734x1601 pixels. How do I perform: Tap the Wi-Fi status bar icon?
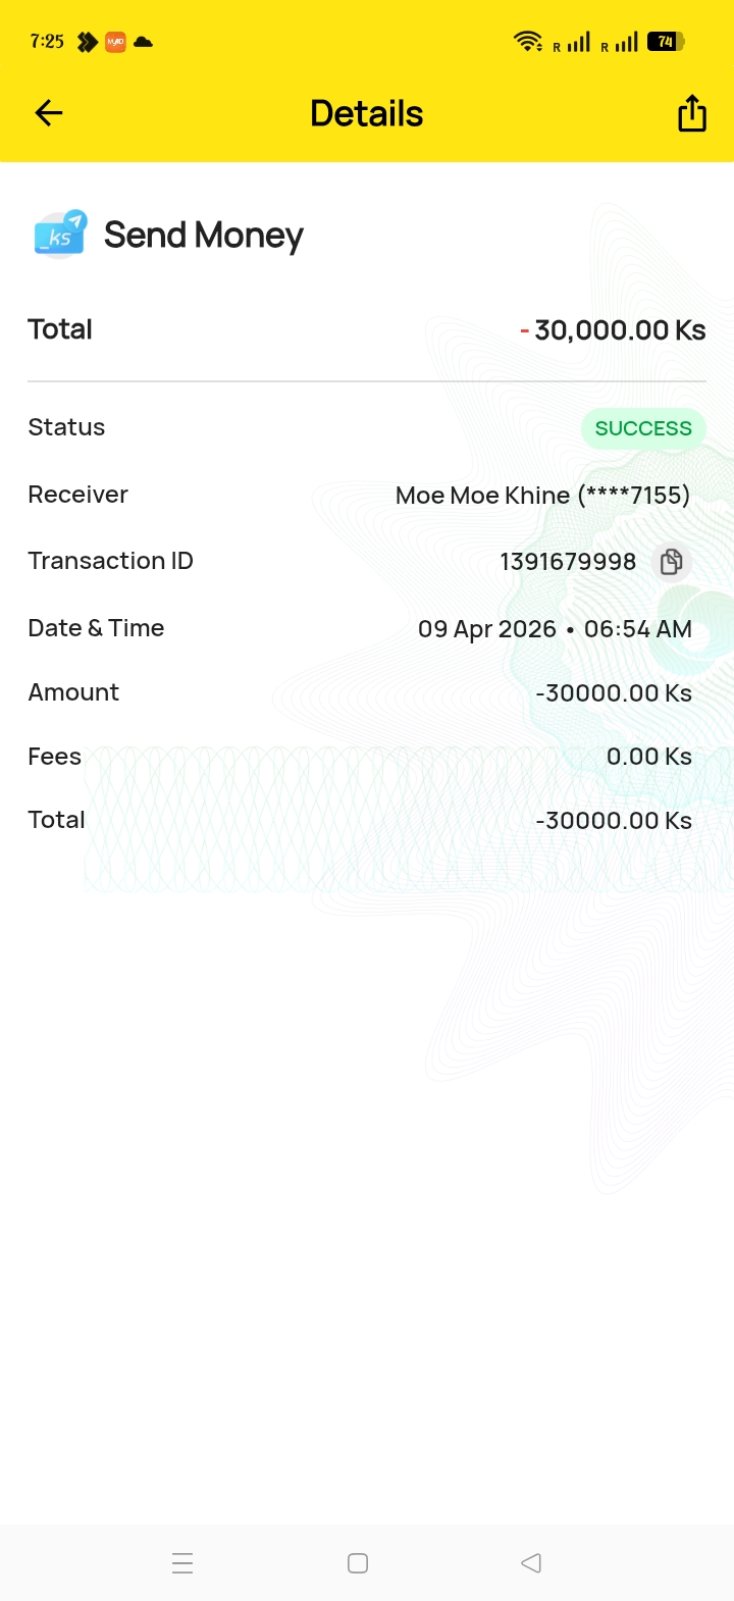pyautogui.click(x=527, y=41)
